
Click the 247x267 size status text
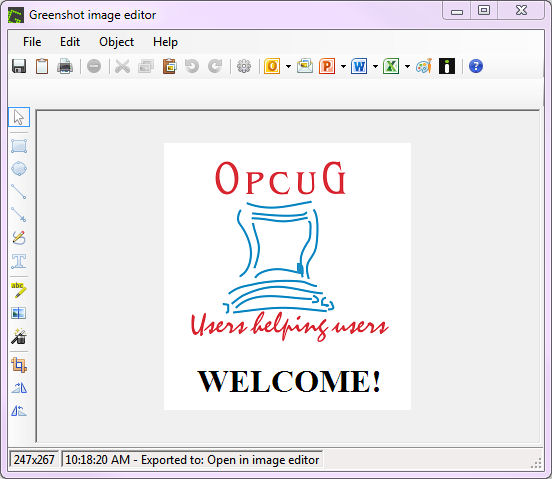tap(34, 460)
